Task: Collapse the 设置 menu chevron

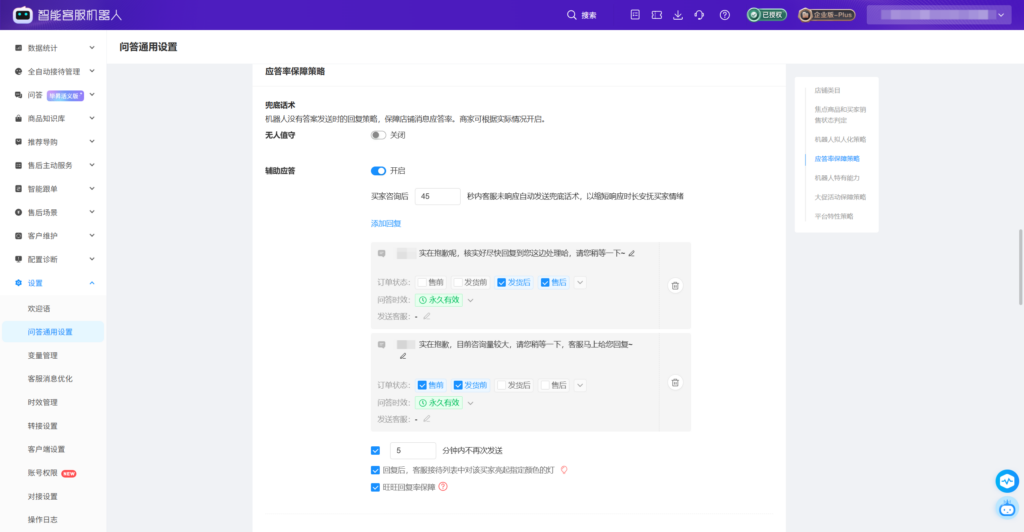Action: pyautogui.click(x=92, y=283)
